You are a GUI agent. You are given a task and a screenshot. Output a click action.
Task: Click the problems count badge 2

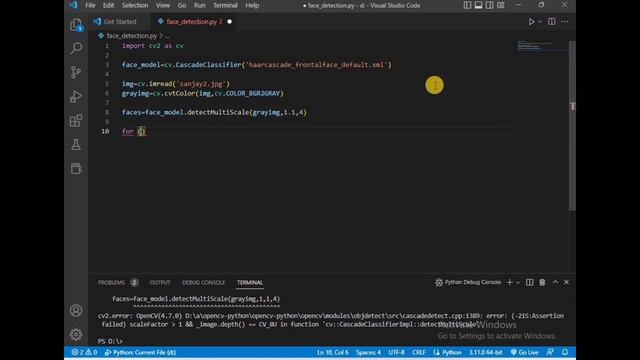pyautogui.click(x=134, y=282)
